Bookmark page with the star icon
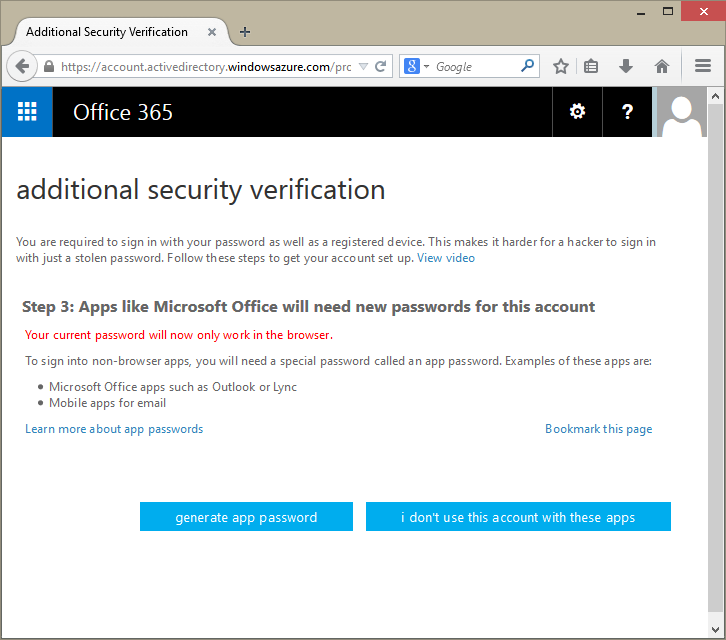Screen dimensions: 726x640 (x=561, y=66)
